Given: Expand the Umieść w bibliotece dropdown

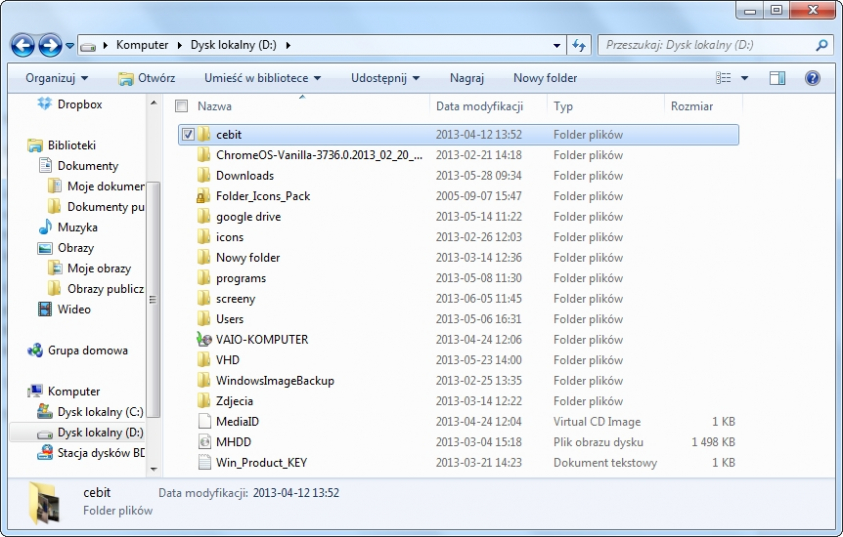Looking at the screenshot, I should pyautogui.click(x=262, y=78).
